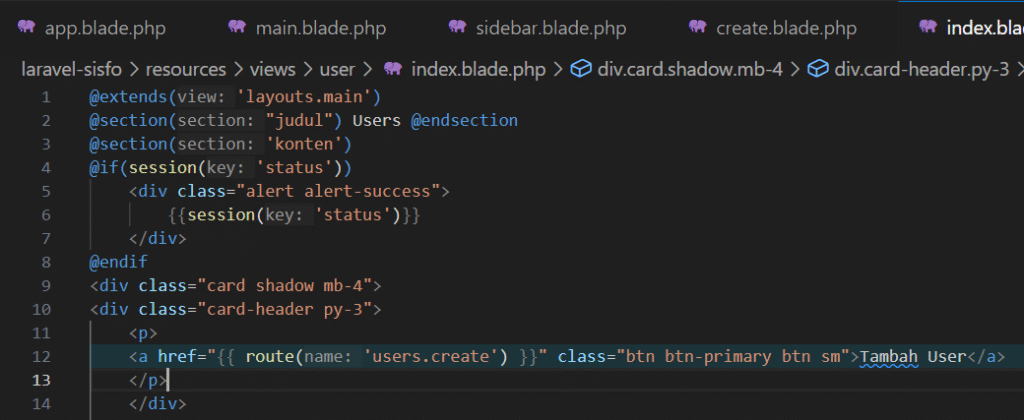Image resolution: width=1024 pixels, height=420 pixels.
Task: Click the div.card-header.py-3 symbol cube icon
Action: coord(817,69)
